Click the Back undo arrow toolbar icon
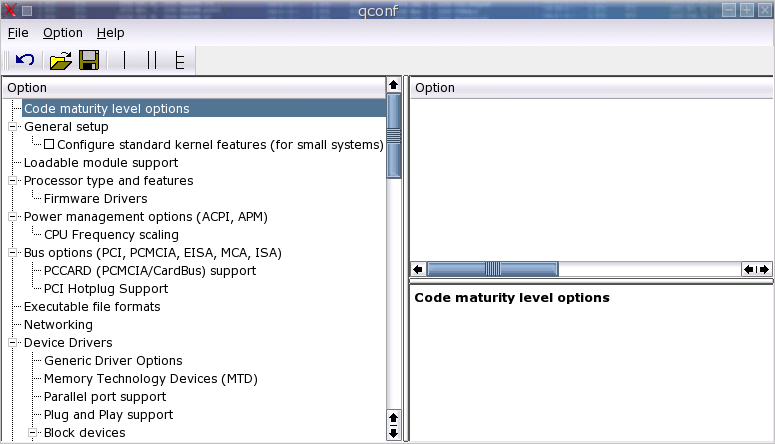The height and width of the screenshot is (444, 775). 25,60
